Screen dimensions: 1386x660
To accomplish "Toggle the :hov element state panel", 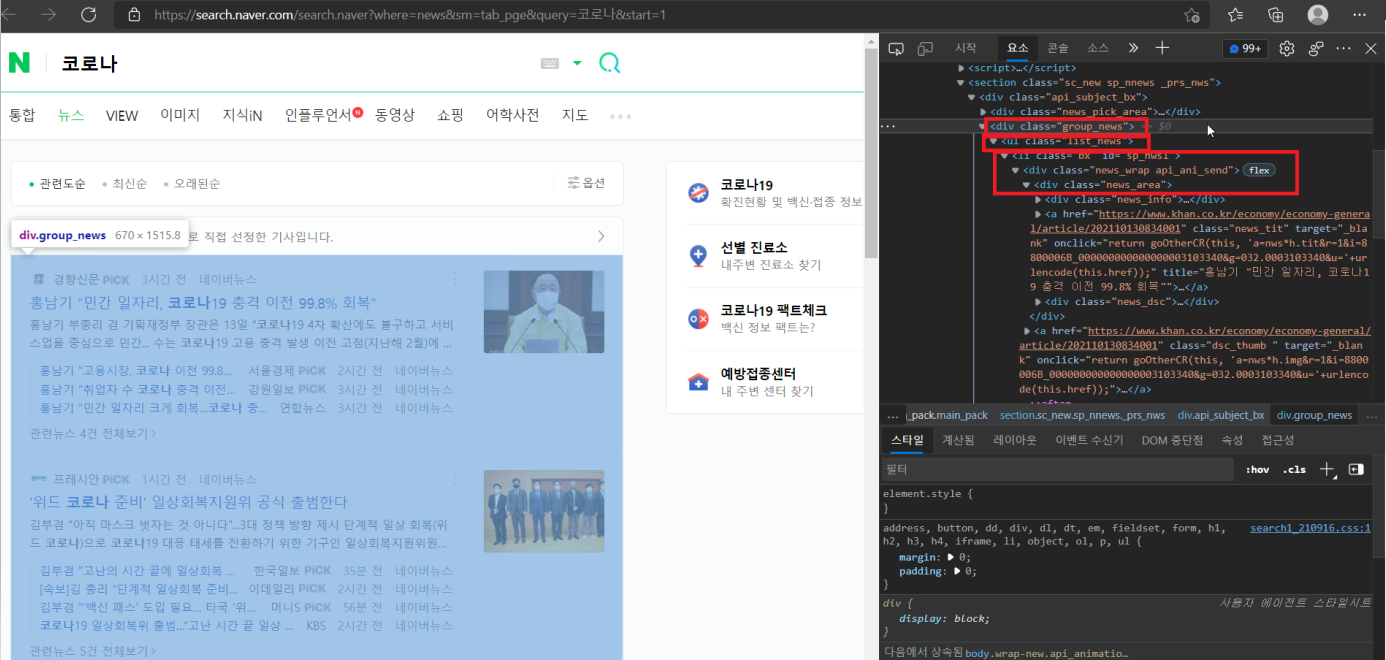I will pos(1257,469).
